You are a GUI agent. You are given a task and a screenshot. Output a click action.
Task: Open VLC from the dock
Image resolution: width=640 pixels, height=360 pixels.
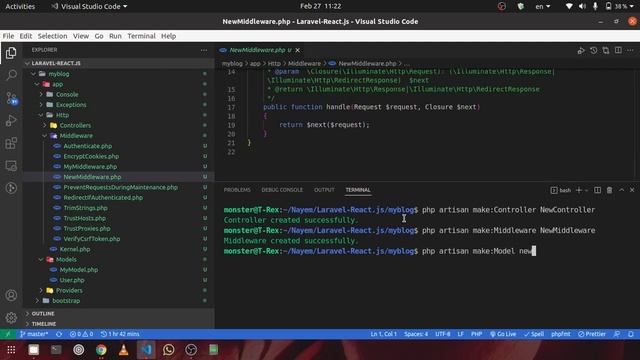[x=124, y=350]
